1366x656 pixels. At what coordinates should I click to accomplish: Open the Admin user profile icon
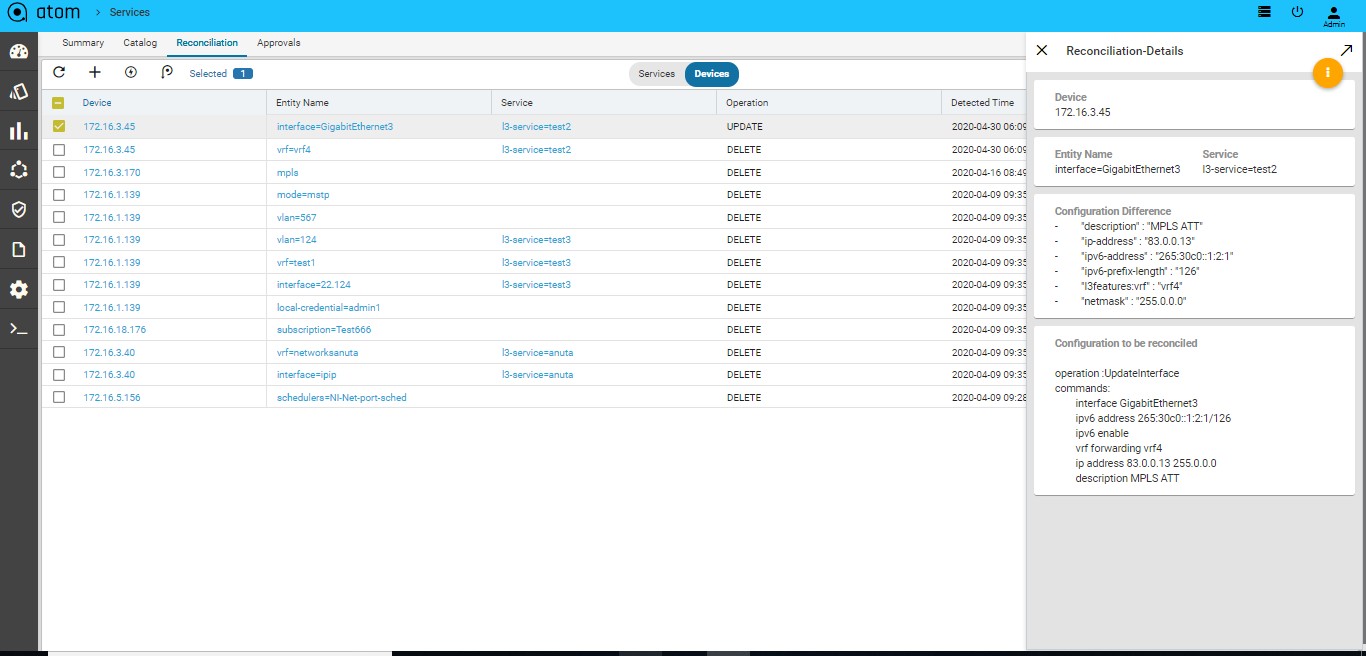point(1334,15)
